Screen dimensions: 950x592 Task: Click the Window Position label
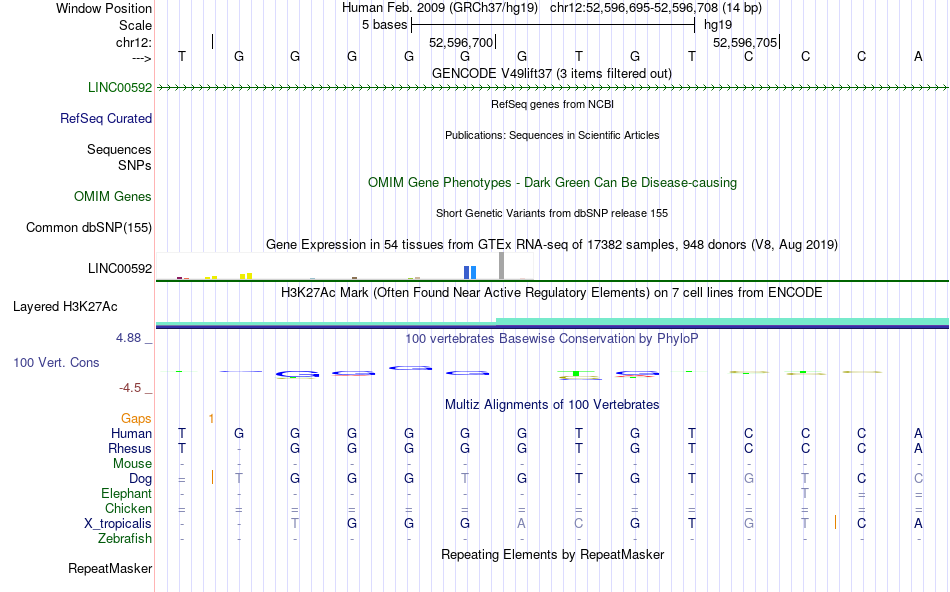pos(104,8)
